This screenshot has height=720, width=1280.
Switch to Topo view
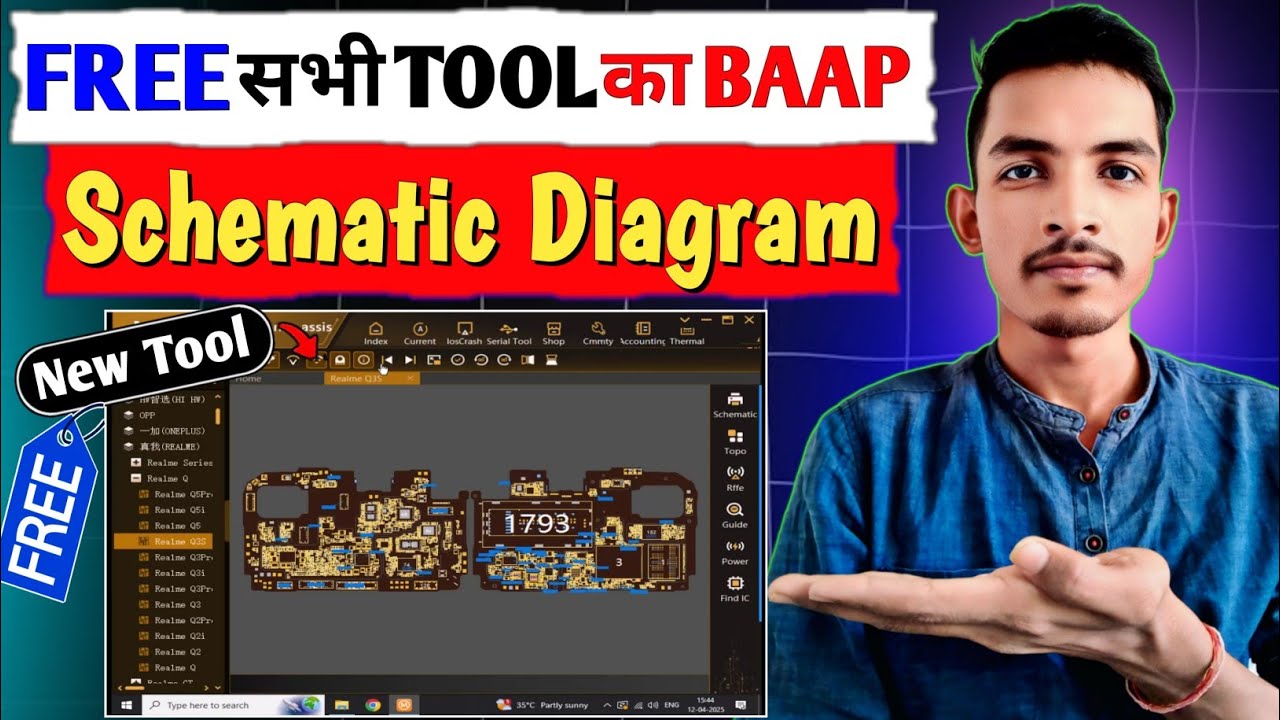coord(735,441)
